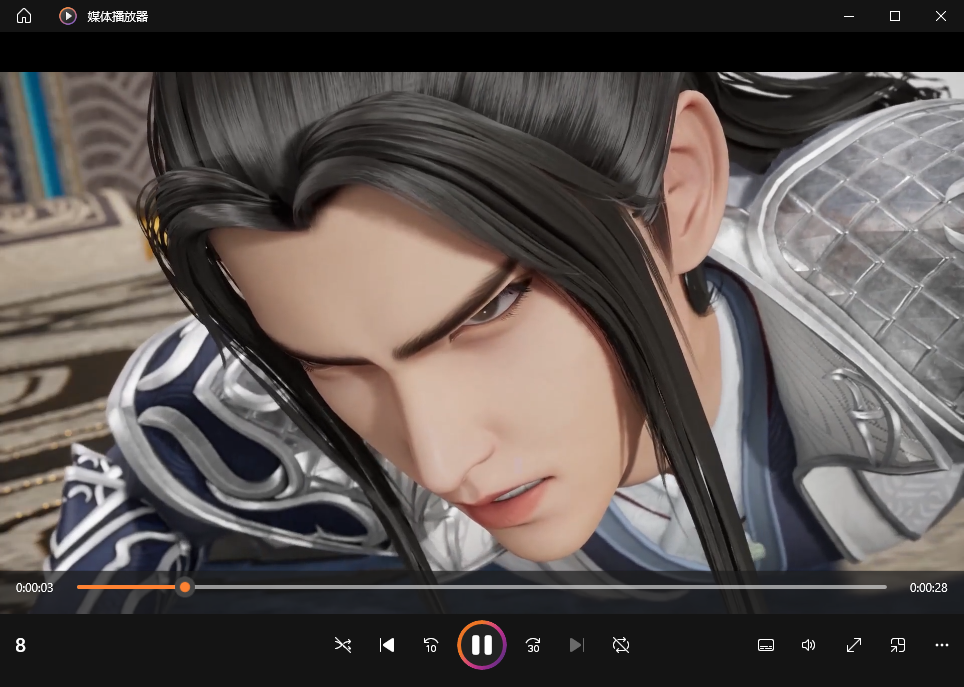Click the Media Player app logo
964x687 pixels.
tap(68, 16)
